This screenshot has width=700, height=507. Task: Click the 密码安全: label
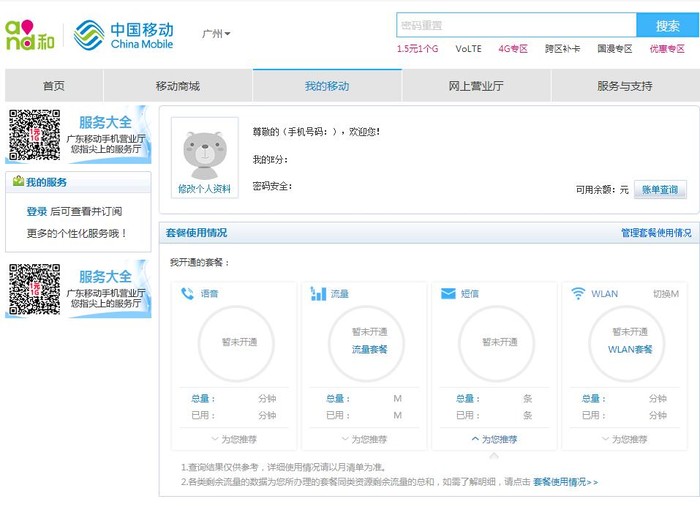pyautogui.click(x=272, y=186)
